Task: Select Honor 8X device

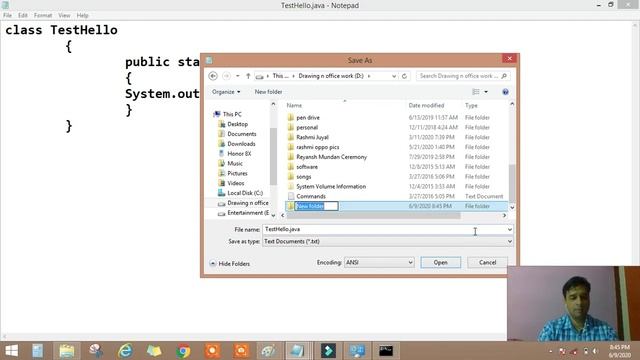Action: (x=239, y=153)
